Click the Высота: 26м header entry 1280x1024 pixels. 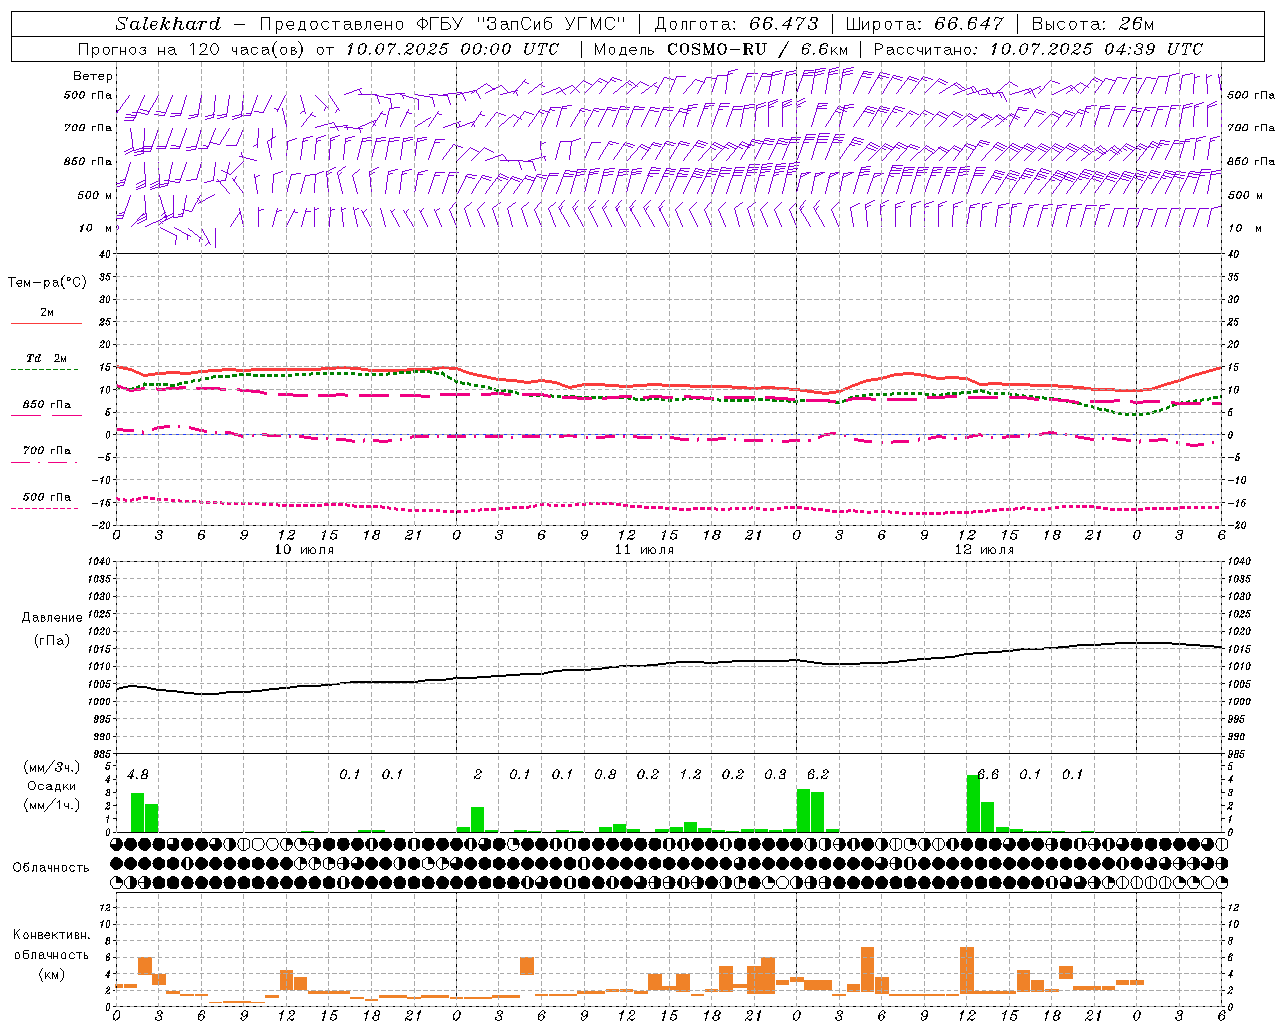tap(1093, 24)
